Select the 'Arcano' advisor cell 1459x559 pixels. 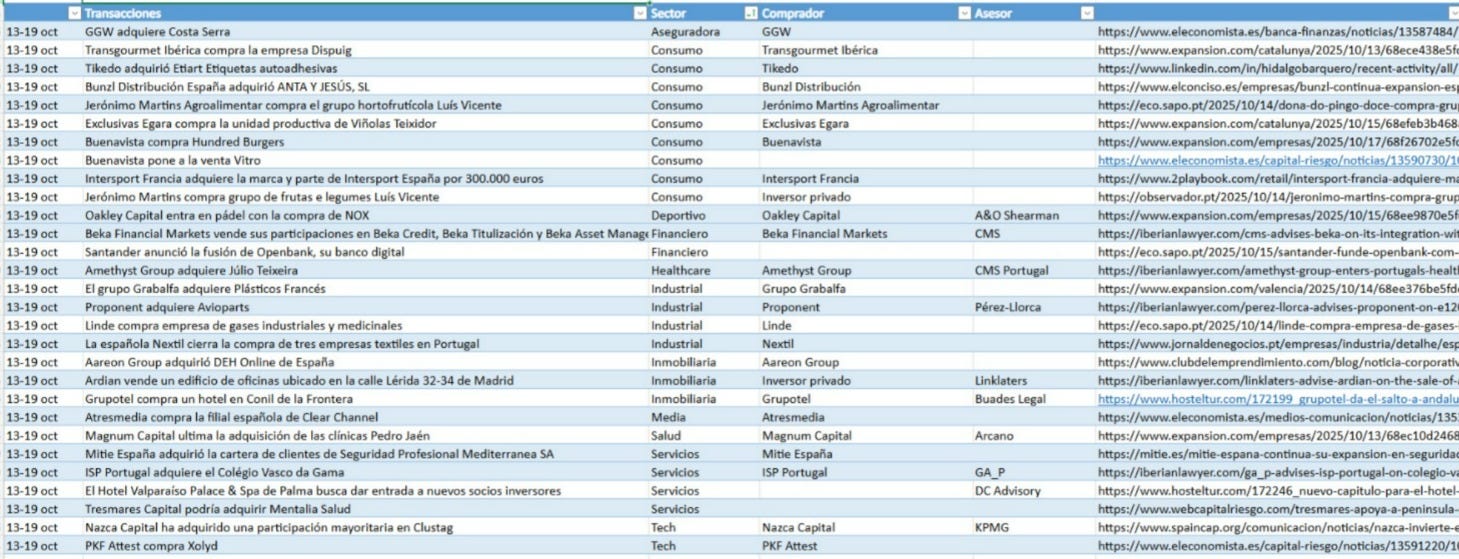[1033, 436]
